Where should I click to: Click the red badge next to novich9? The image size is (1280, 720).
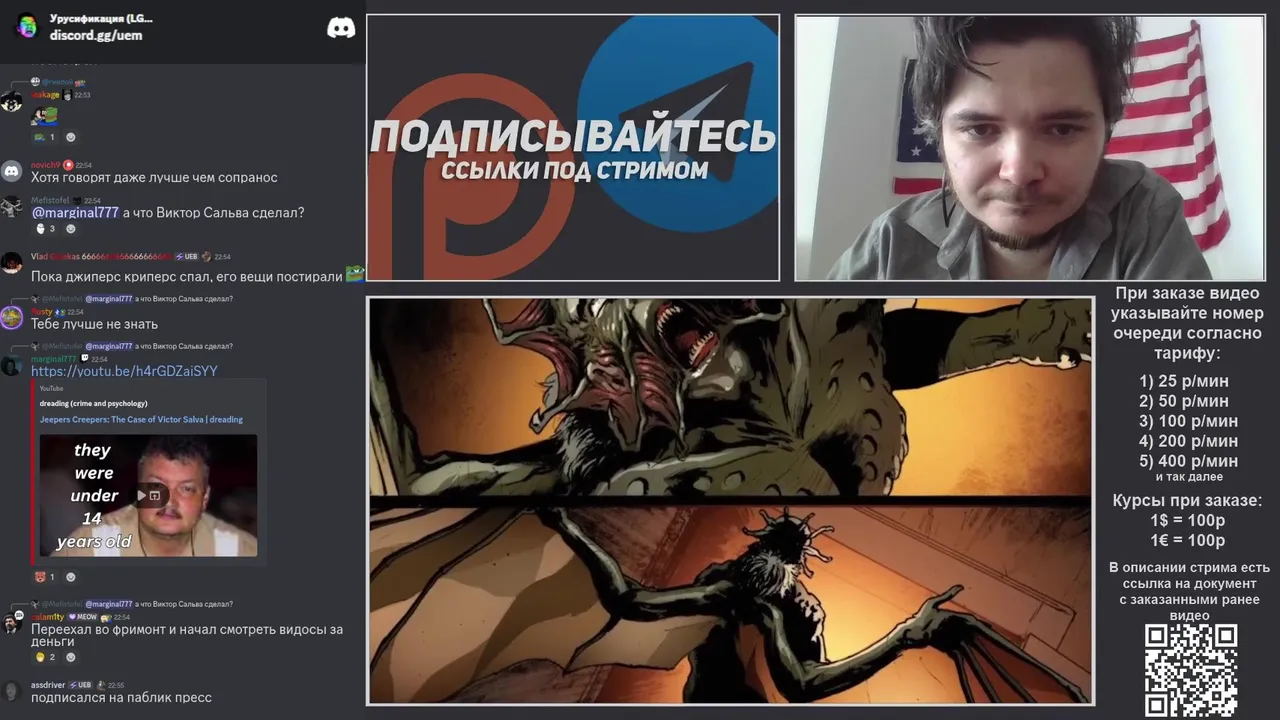[x=68, y=165]
